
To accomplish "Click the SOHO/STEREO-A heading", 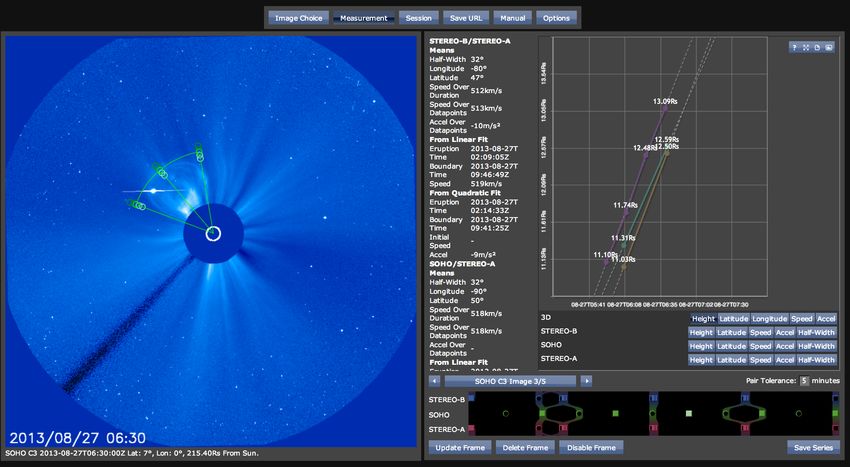I will point(463,264).
